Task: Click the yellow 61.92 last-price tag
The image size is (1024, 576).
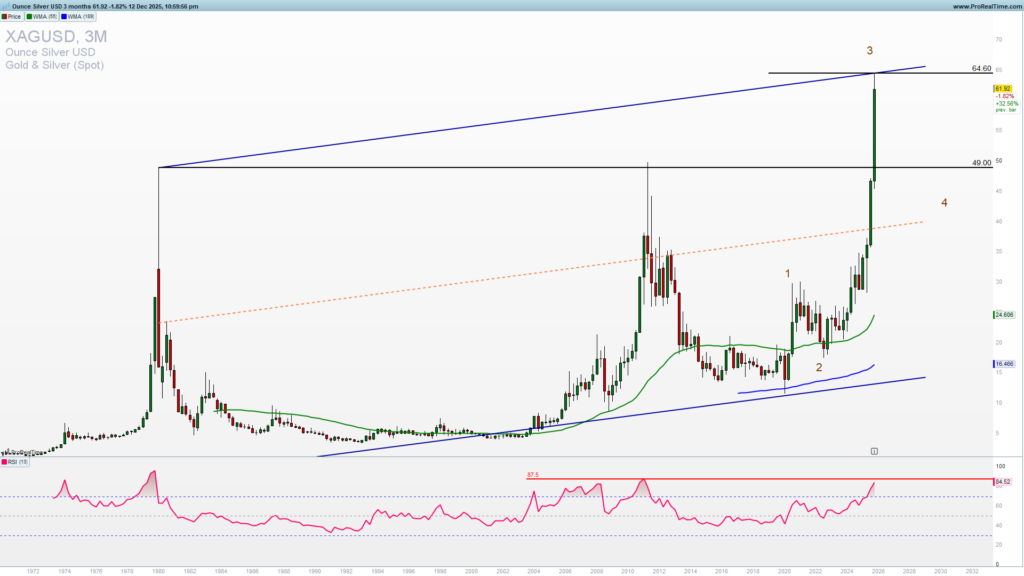Action: coord(1003,89)
